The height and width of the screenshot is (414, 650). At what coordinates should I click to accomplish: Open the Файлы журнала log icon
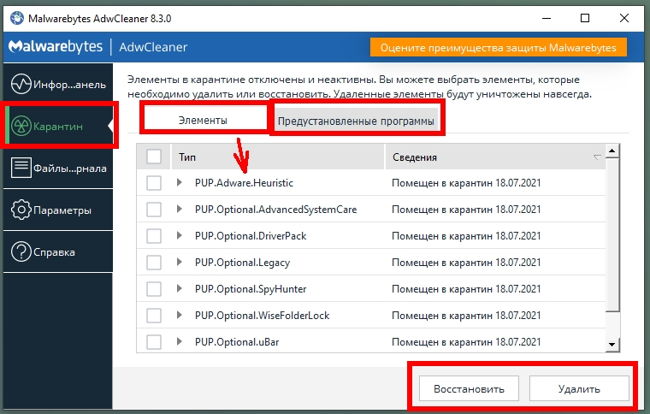[21, 168]
